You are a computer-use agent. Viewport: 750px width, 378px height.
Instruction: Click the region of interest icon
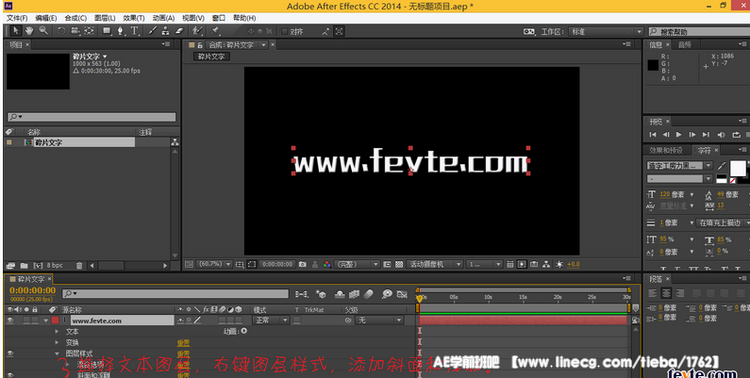252,264
